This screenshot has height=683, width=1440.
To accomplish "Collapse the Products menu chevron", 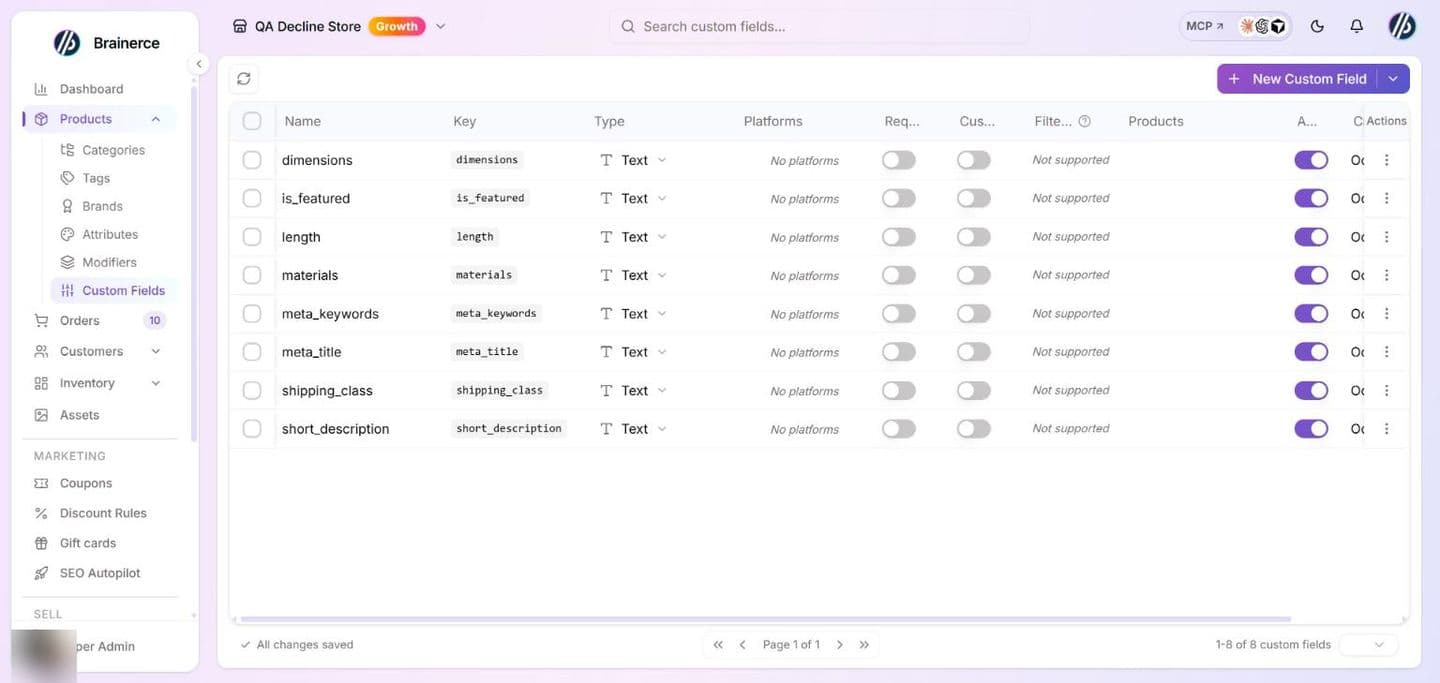I will [x=156, y=119].
